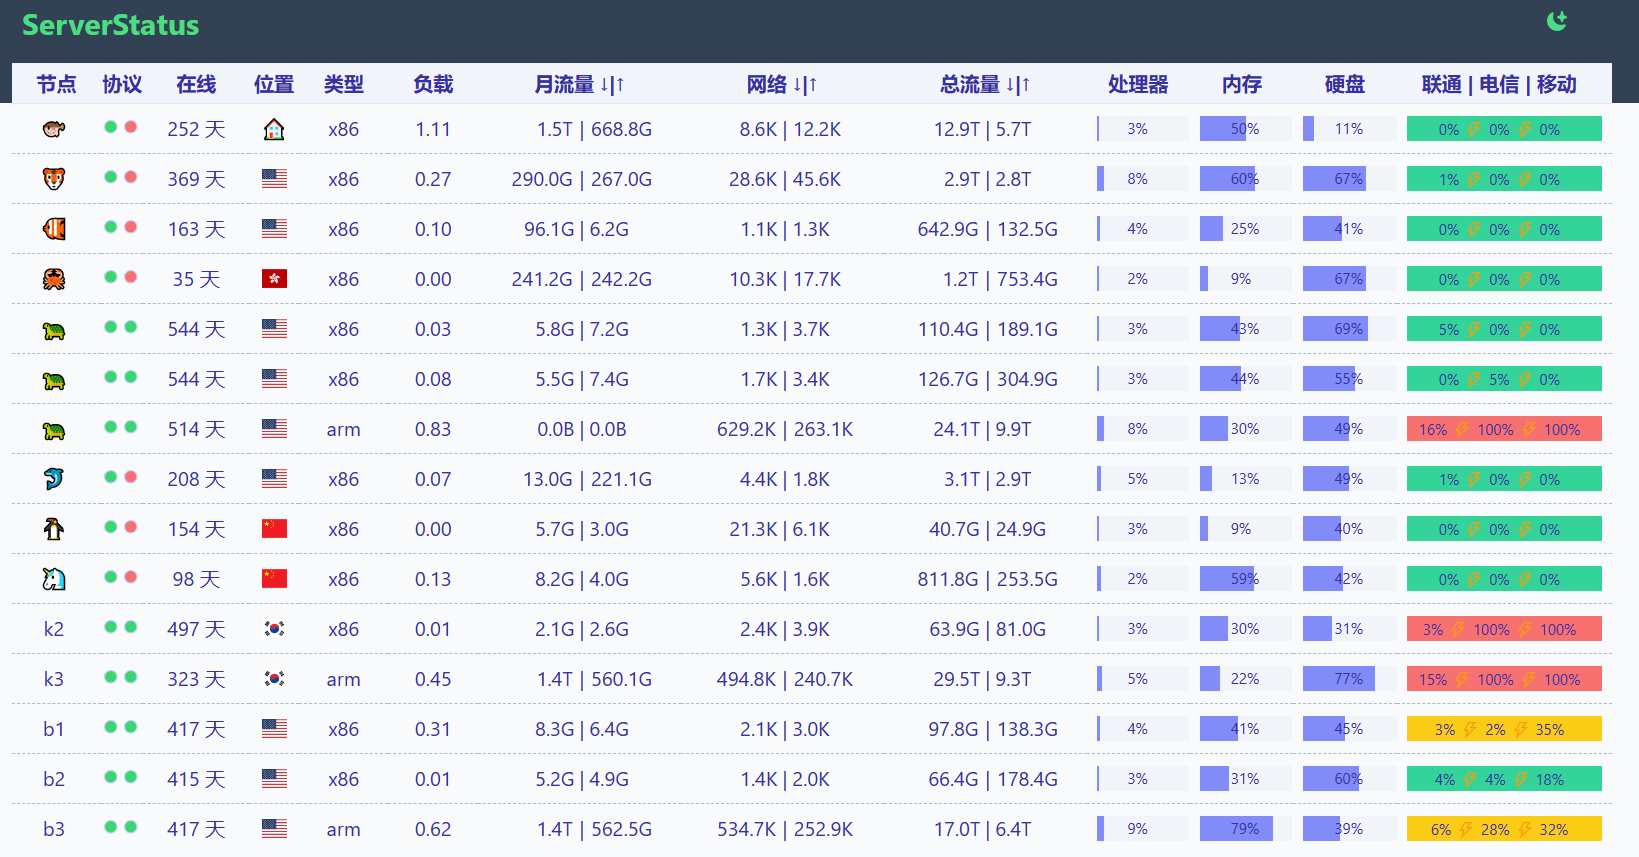Expand the k2 server row
The image size is (1639, 857).
54,629
